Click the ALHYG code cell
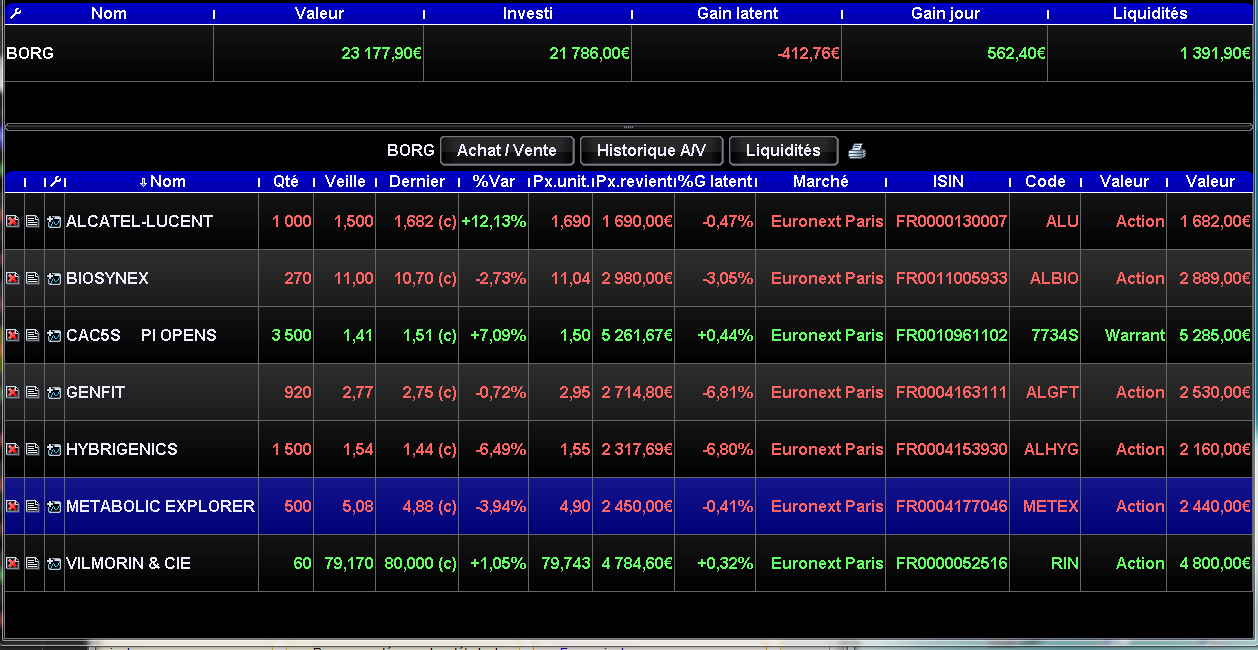The height and width of the screenshot is (650, 1258). (1051, 449)
